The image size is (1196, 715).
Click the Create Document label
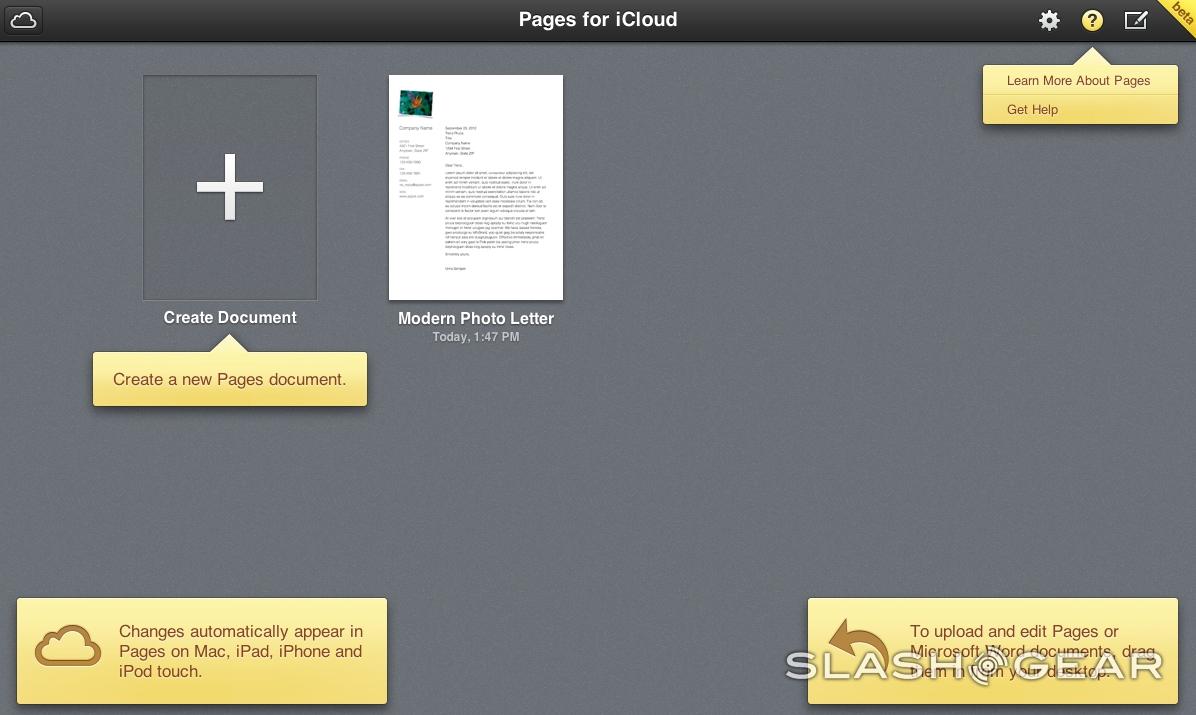click(x=230, y=318)
